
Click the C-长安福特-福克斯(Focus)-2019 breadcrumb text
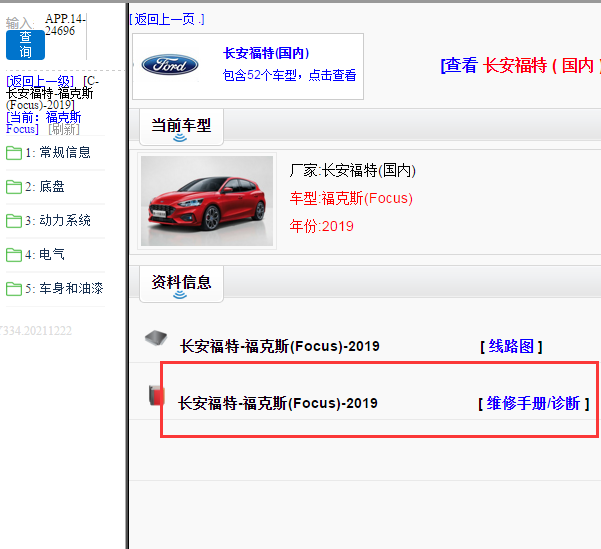(x=53, y=93)
